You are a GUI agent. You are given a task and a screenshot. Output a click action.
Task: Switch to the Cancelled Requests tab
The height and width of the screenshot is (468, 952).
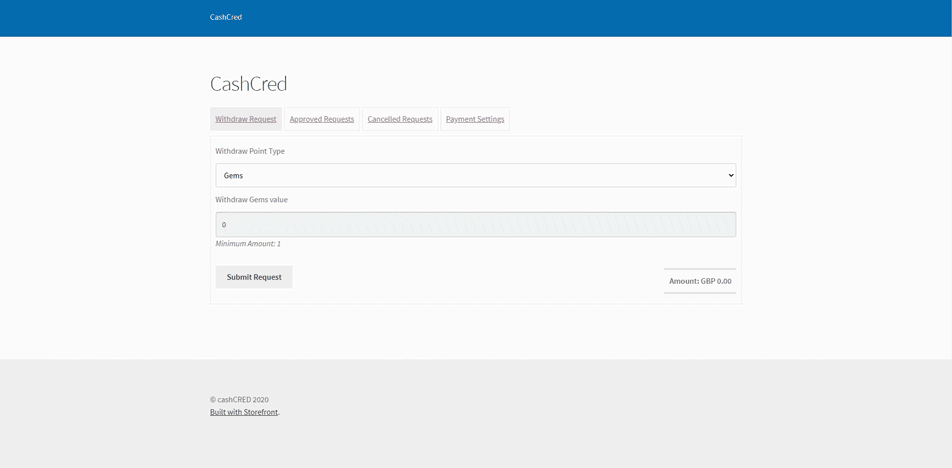coord(400,119)
